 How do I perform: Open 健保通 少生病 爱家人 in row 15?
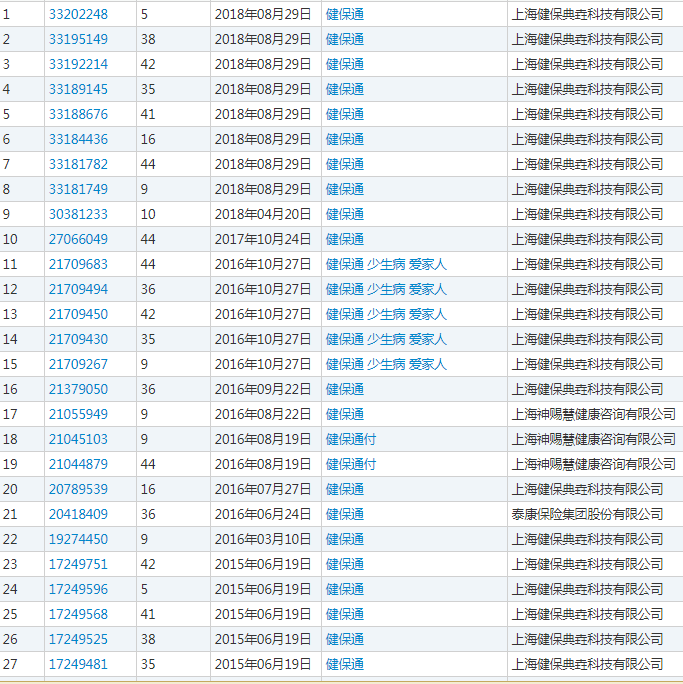pos(386,364)
